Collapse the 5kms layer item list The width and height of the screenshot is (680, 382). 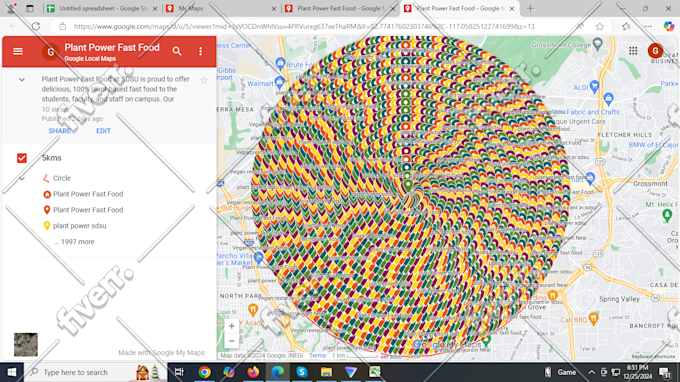tap(22, 178)
